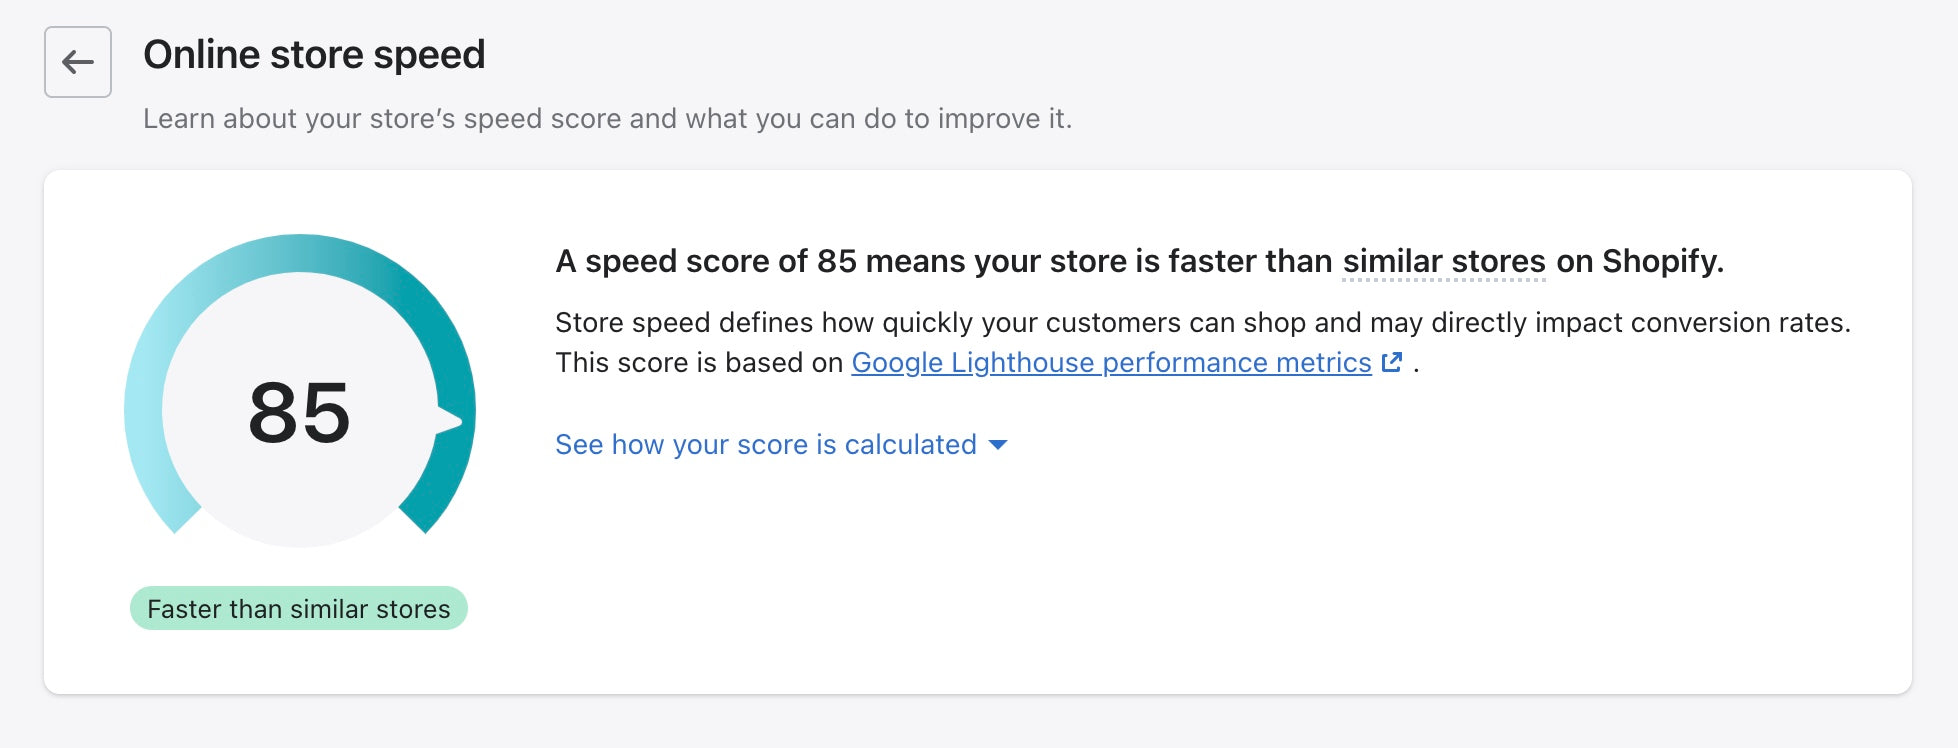Viewport: 1958px width, 748px height.
Task: Expand 'See how your score is calculated'
Action: [x=766, y=445]
